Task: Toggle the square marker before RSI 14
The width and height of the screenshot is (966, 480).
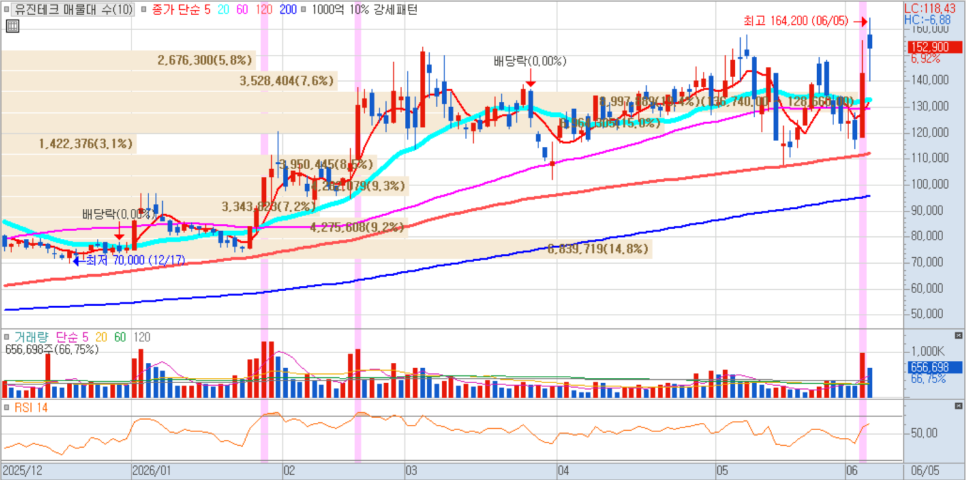Action: pyautogui.click(x=7, y=408)
